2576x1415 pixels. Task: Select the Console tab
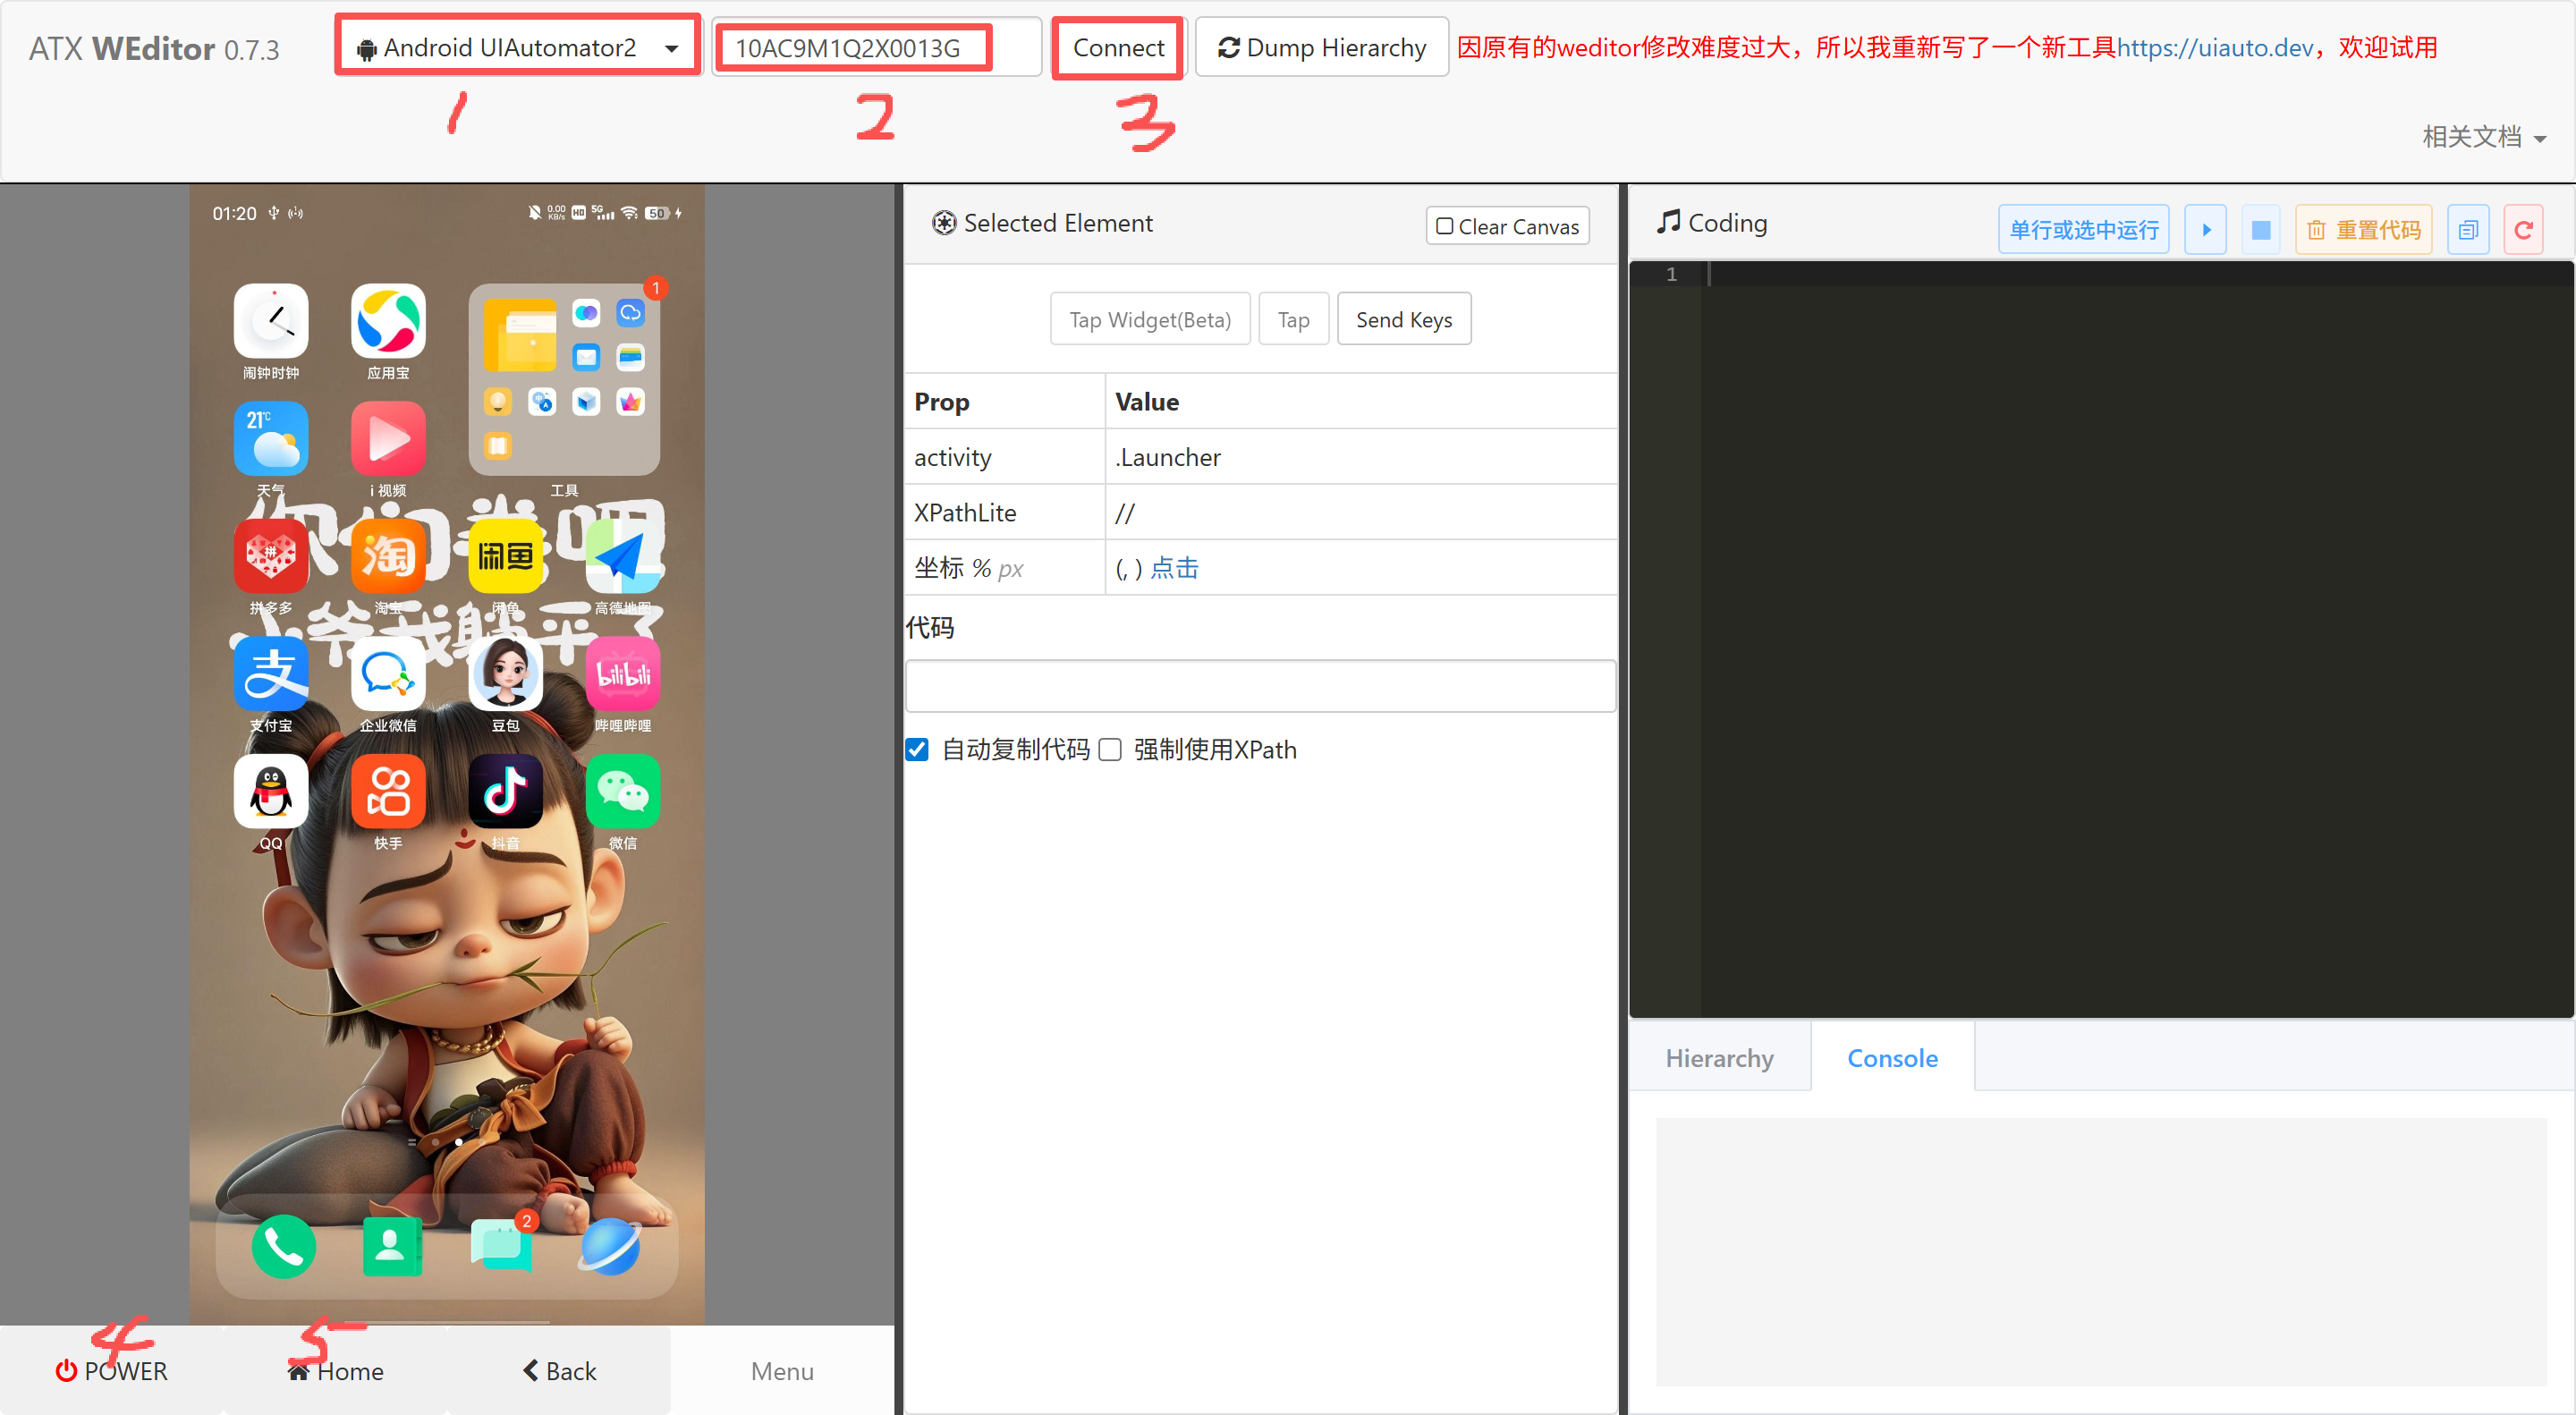[x=1892, y=1057]
